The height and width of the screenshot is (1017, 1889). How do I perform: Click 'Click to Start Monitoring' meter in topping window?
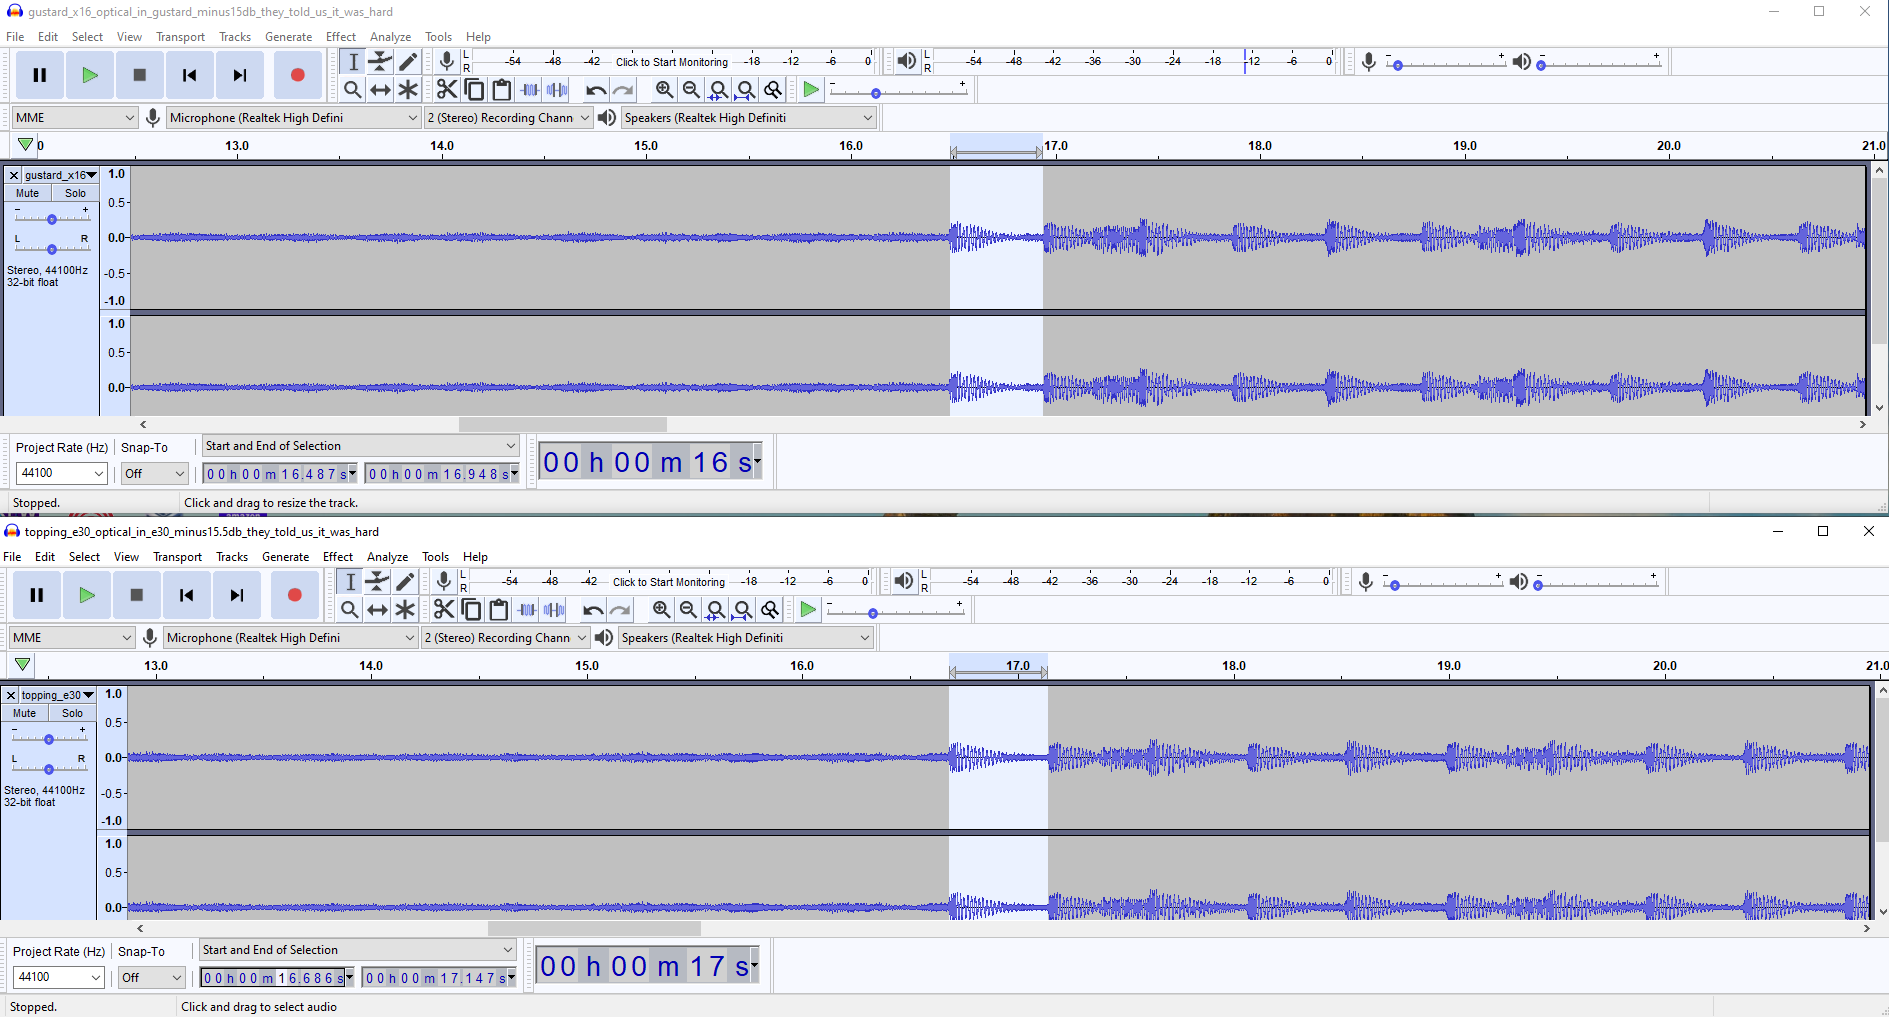[x=669, y=582]
